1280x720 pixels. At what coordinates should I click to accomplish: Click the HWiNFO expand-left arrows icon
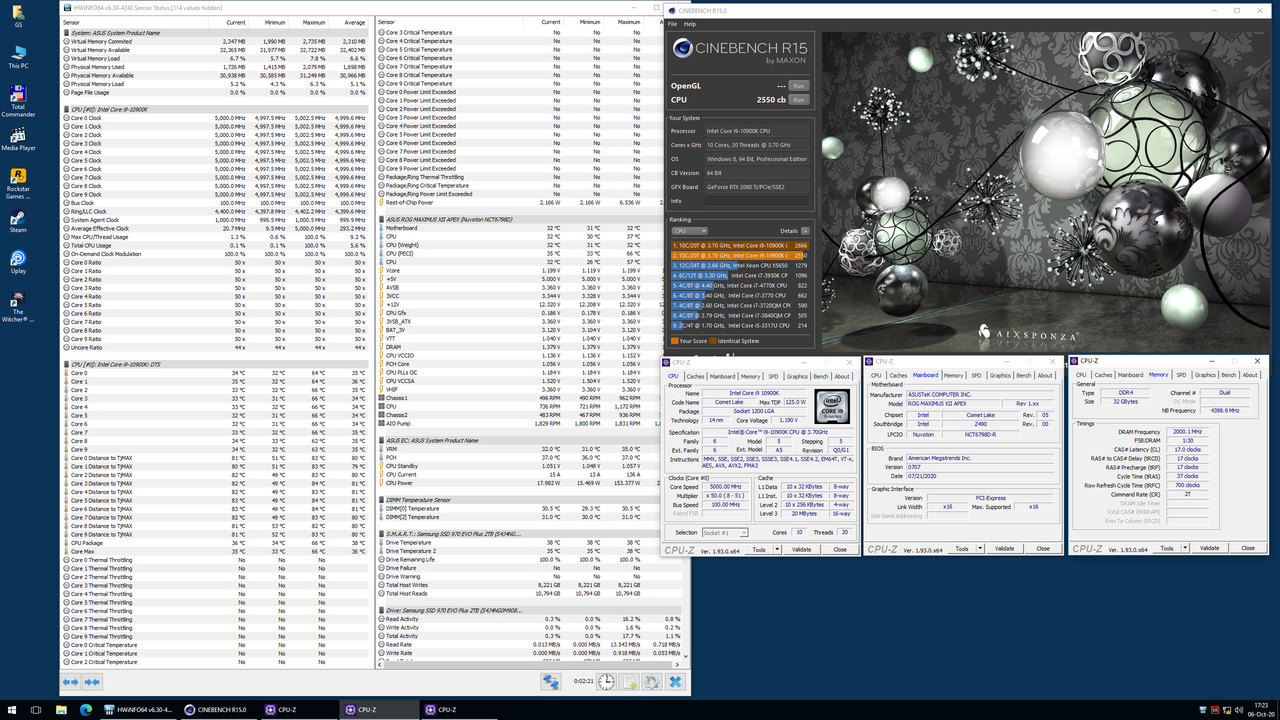point(70,681)
